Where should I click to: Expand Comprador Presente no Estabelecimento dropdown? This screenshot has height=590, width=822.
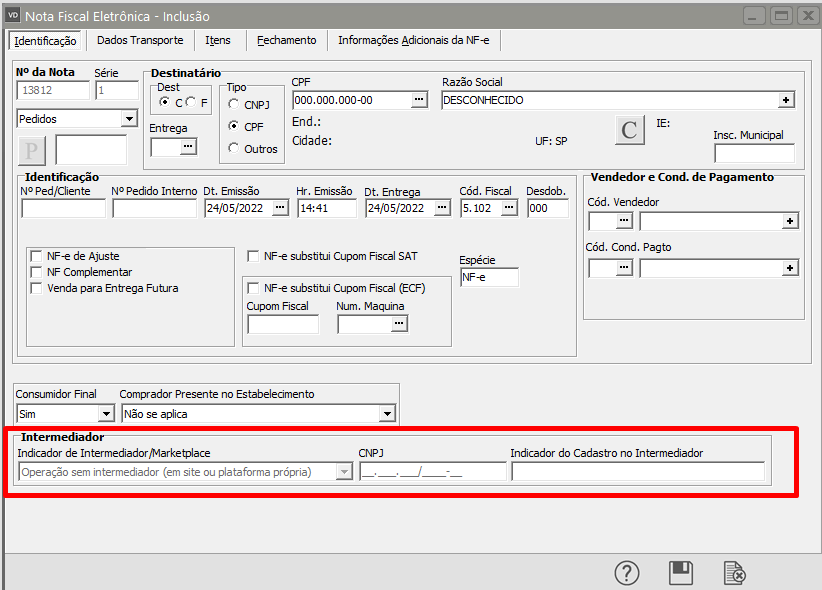387,414
